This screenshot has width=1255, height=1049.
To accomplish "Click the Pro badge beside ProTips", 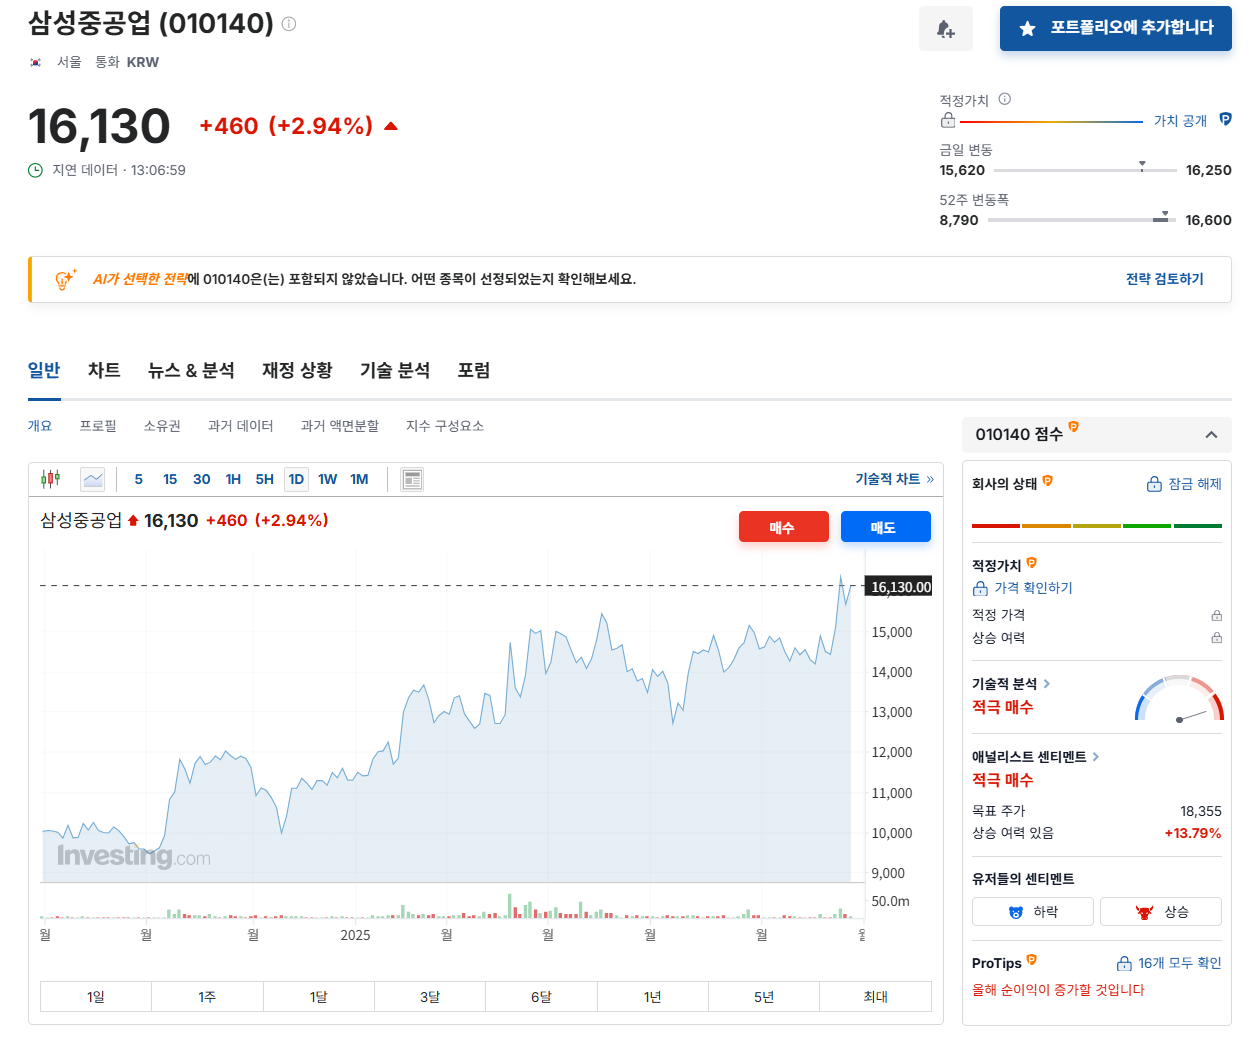I will pyautogui.click(x=1032, y=960).
